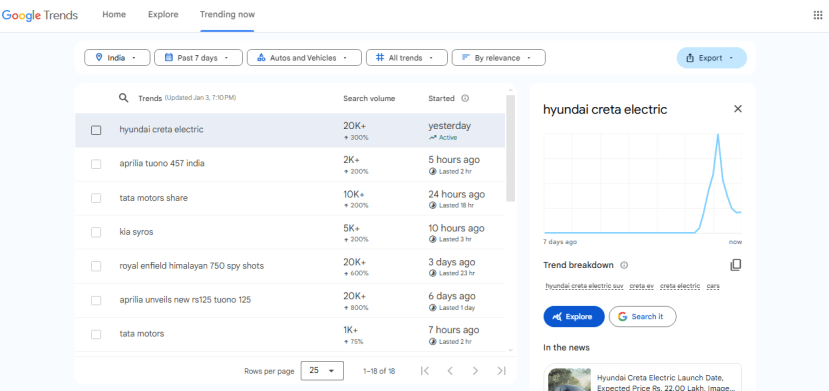Open the aprilia tuono 457 india trend
This screenshot has height=391, width=829.
pos(290,164)
